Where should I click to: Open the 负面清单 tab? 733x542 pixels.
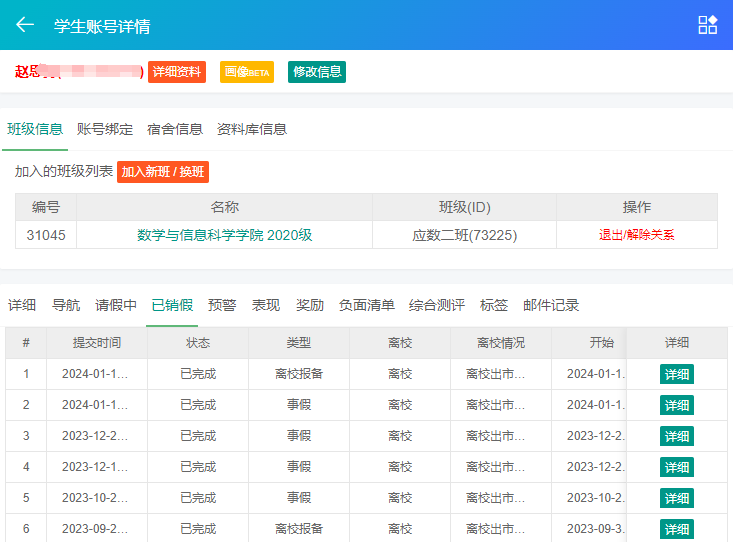point(366,305)
